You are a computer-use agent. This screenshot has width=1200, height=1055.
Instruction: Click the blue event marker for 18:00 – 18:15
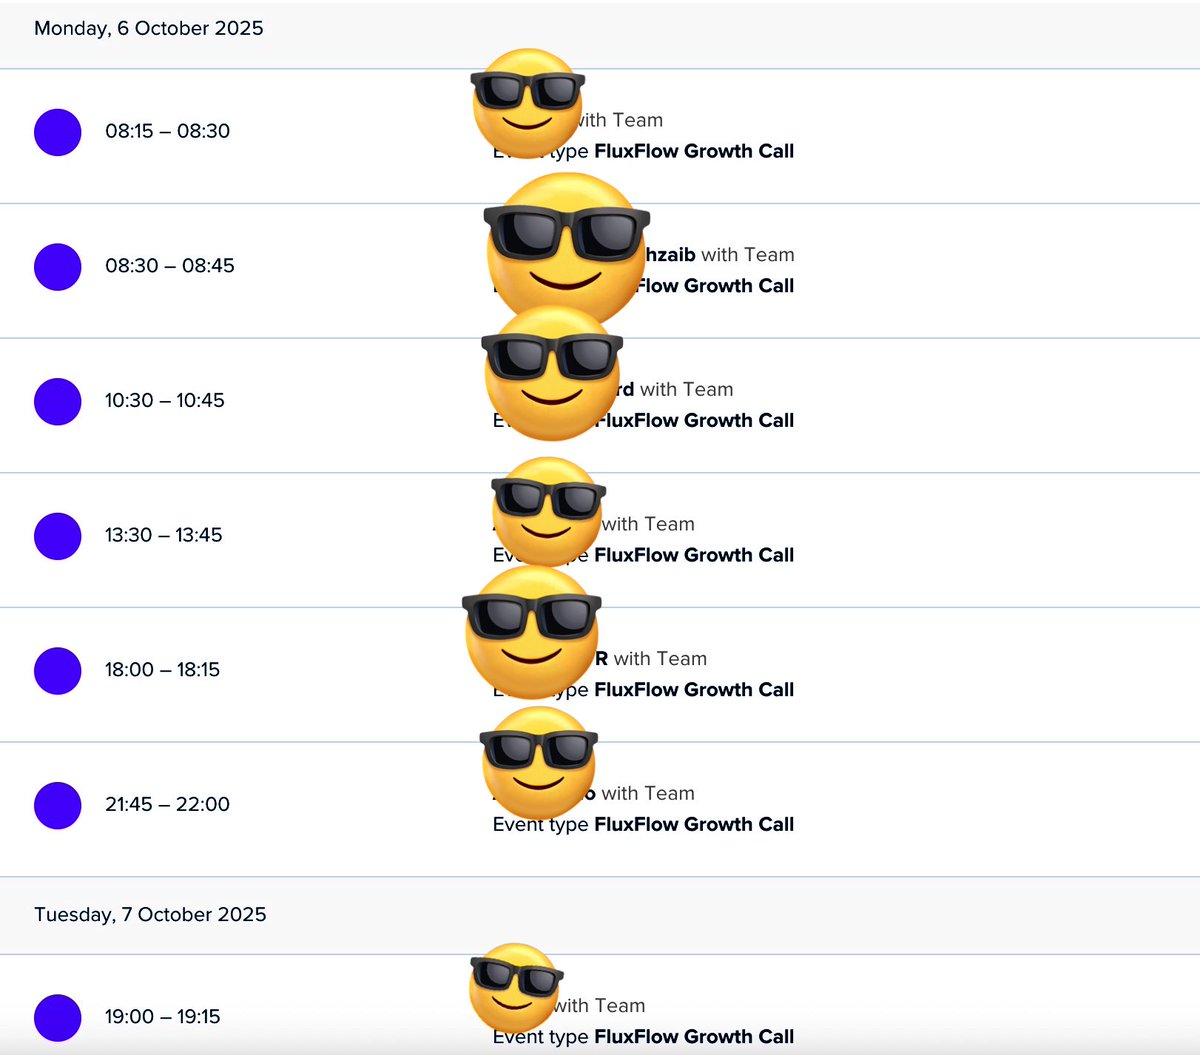coord(58,671)
